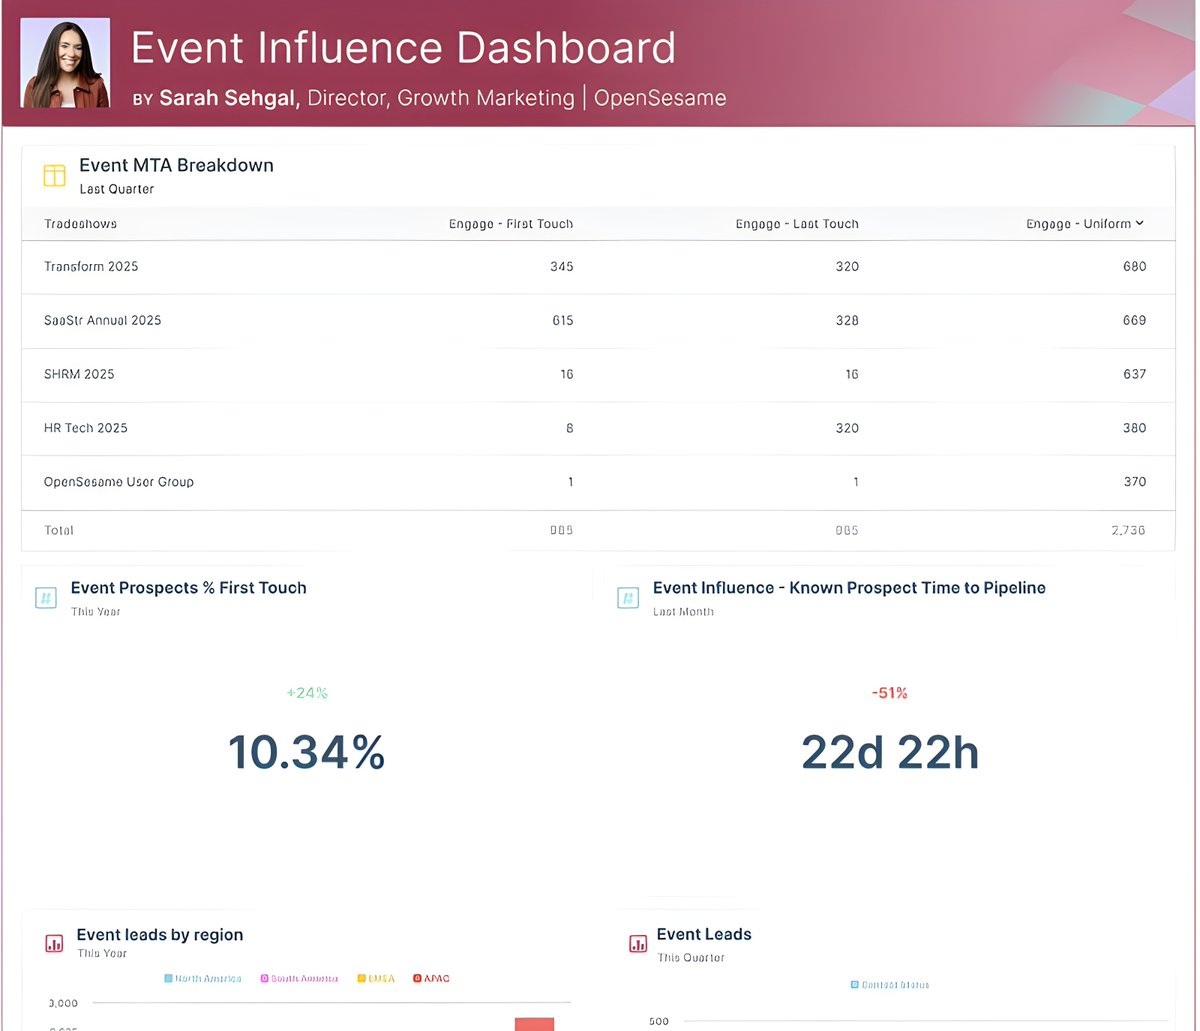The image size is (1200, 1031).
Task: Click SaaStr Annual last touch value 328
Action: (847, 321)
